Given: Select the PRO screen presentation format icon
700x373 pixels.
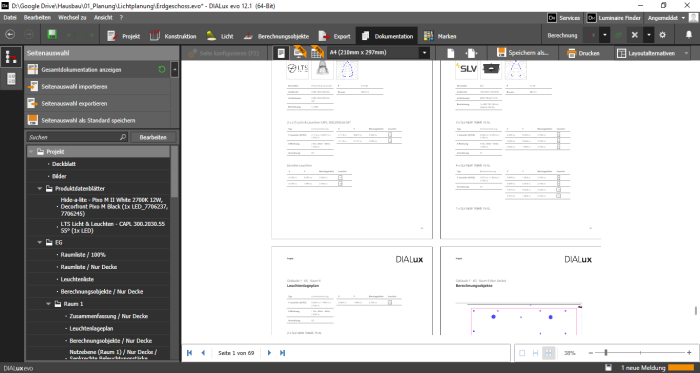Looking at the screenshot, I should point(299,53).
